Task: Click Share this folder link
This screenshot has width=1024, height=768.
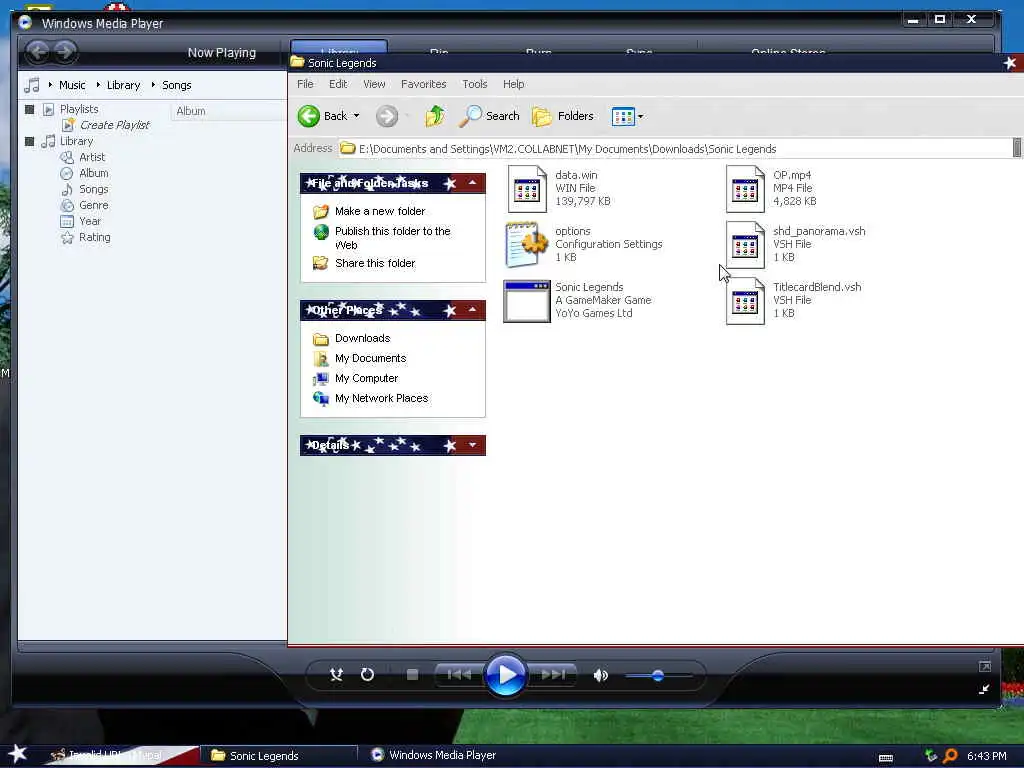Action: (375, 263)
